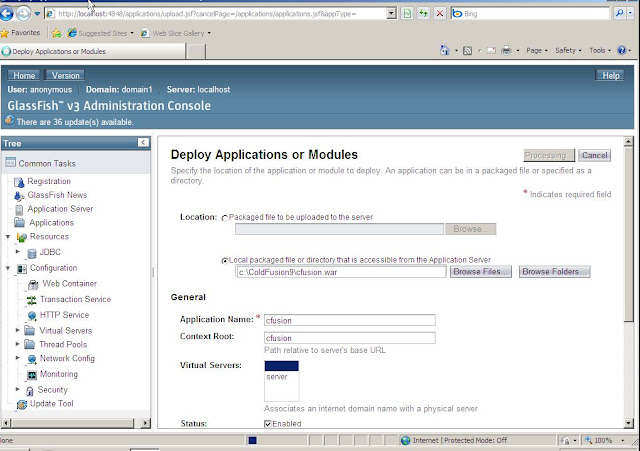The width and height of the screenshot is (640, 451).
Task: Click the Bing search magnifier icon
Action: [619, 13]
